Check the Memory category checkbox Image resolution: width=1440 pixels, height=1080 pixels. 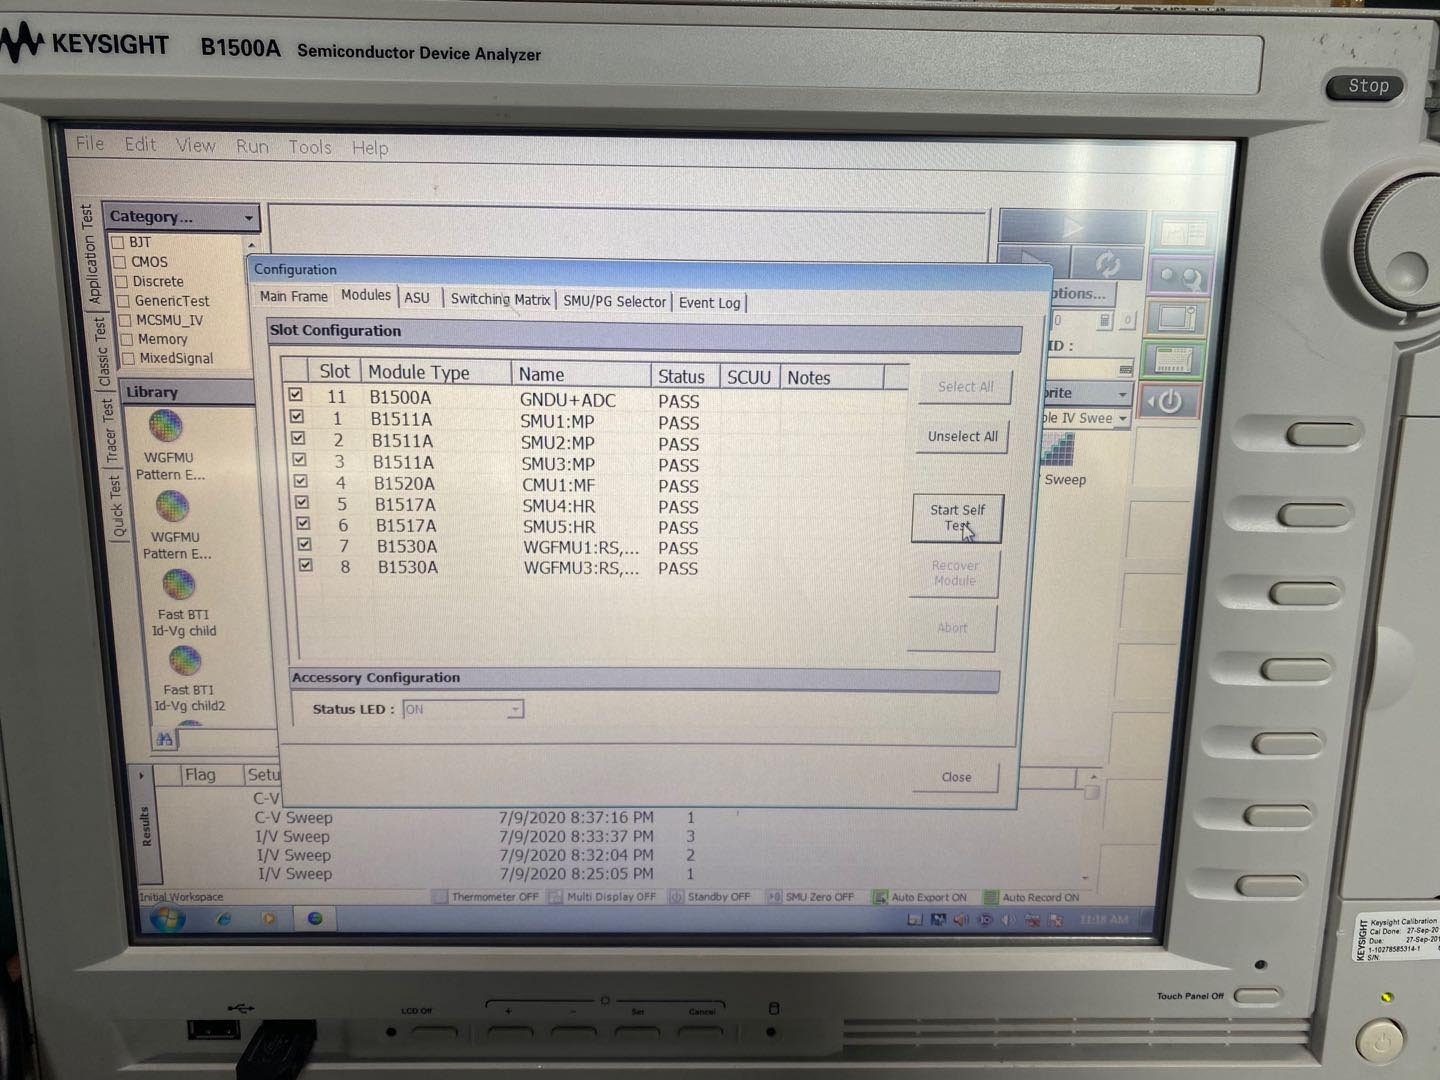(127, 339)
